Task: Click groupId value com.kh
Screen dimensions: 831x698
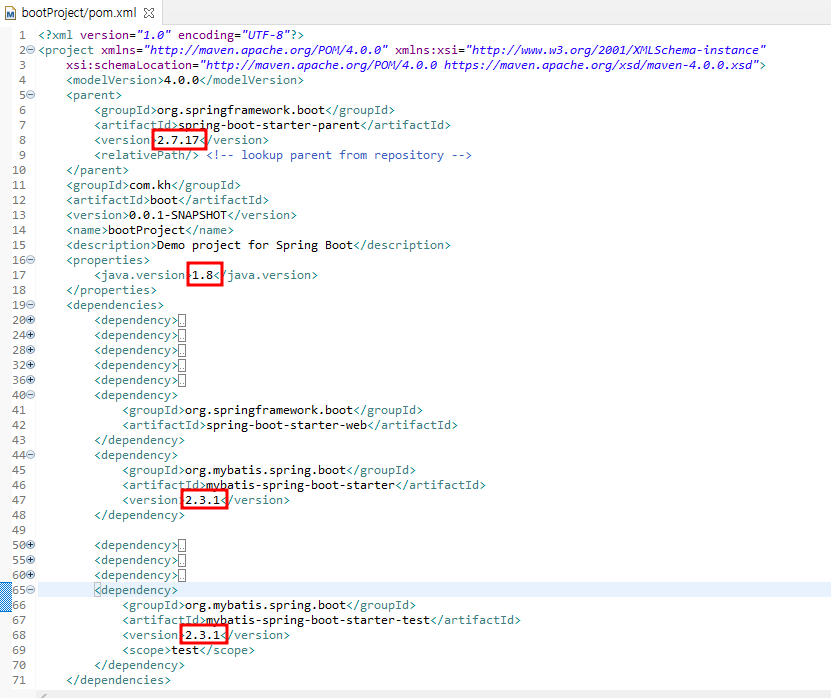Action: coord(150,185)
